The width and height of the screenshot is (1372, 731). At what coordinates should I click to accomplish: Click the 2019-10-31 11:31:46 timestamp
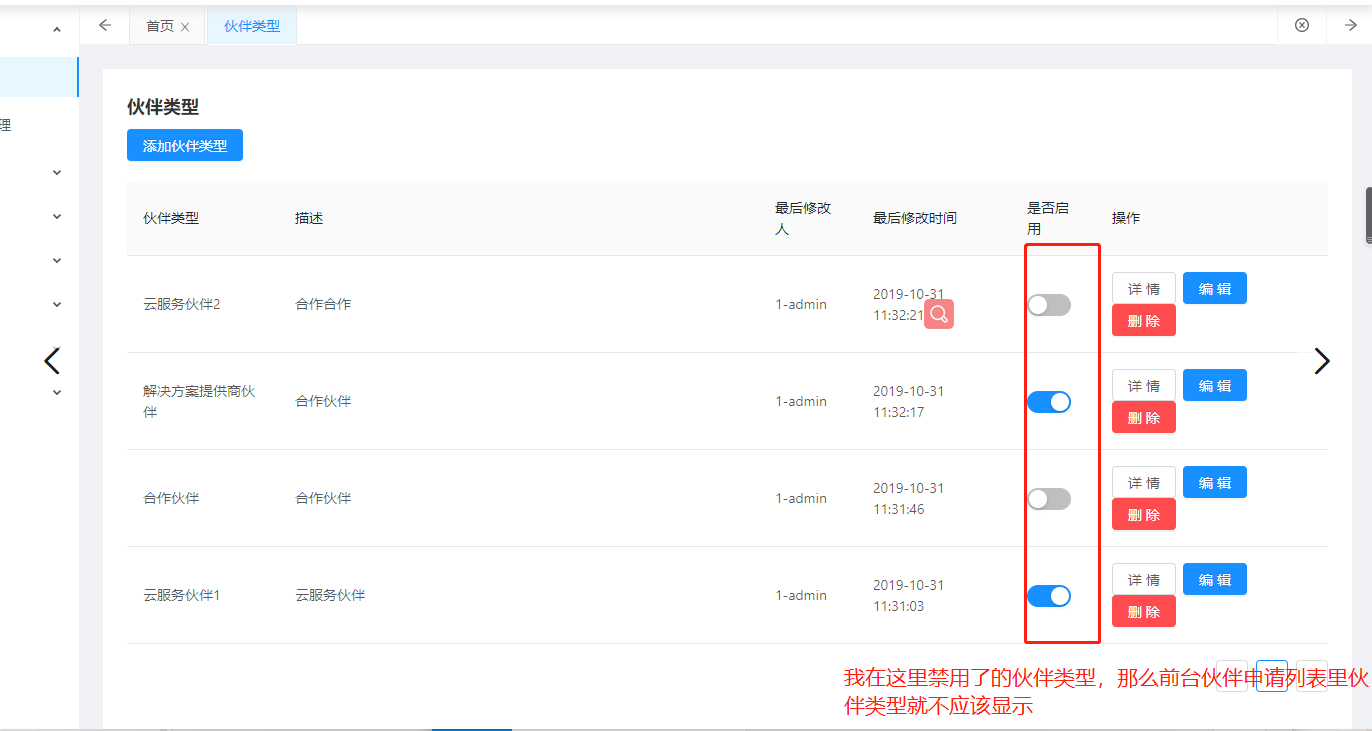(908, 498)
